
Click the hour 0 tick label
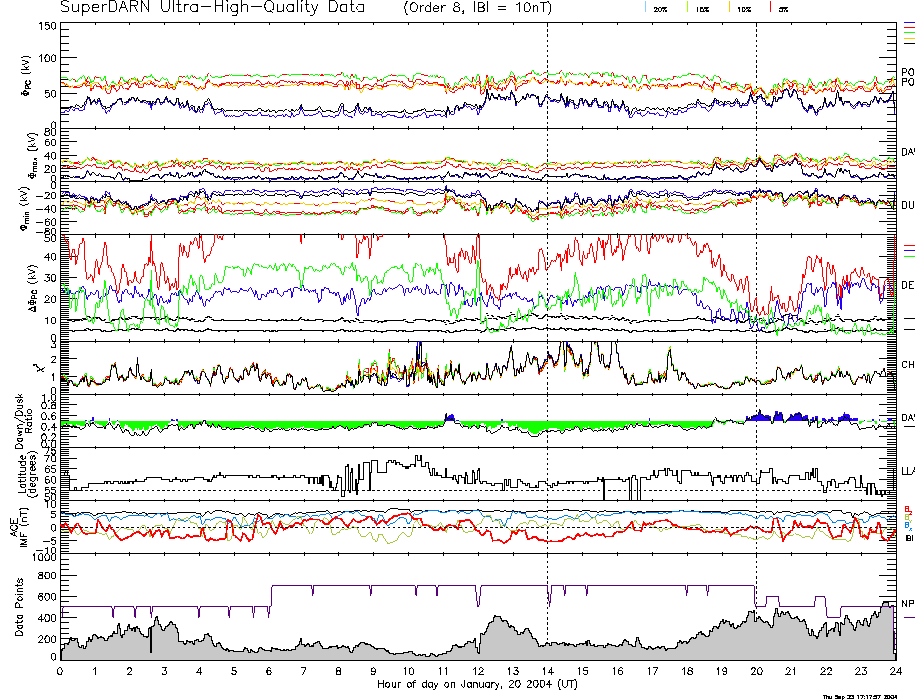click(61, 672)
